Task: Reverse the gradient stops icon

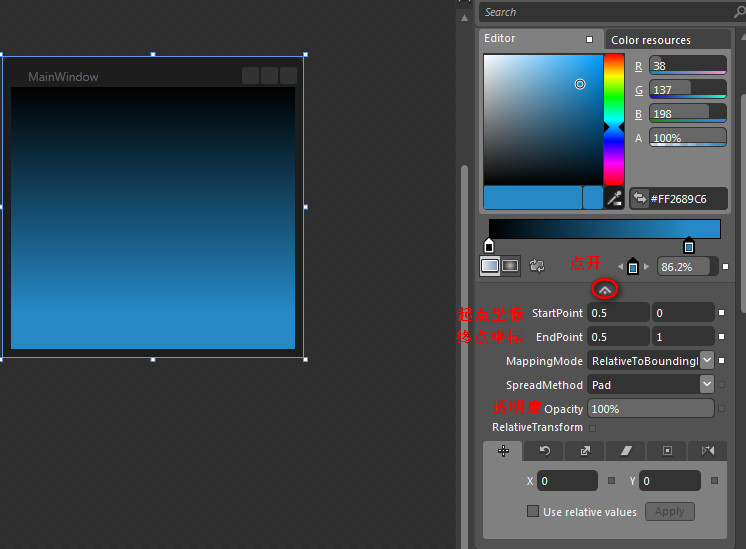Action: pos(537,265)
